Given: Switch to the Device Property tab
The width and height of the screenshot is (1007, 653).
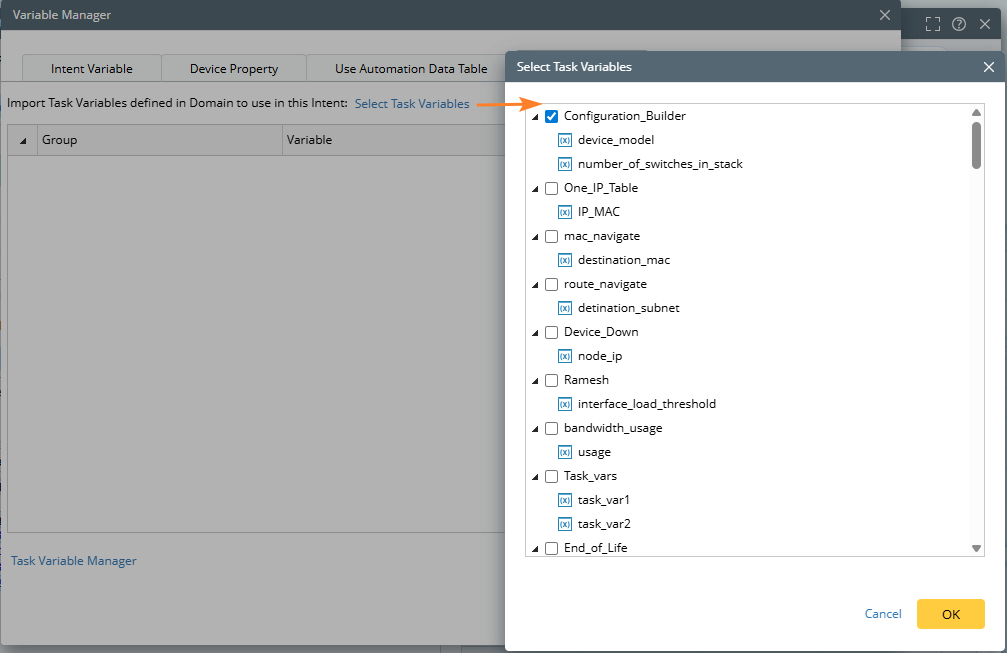Looking at the screenshot, I should (234, 69).
